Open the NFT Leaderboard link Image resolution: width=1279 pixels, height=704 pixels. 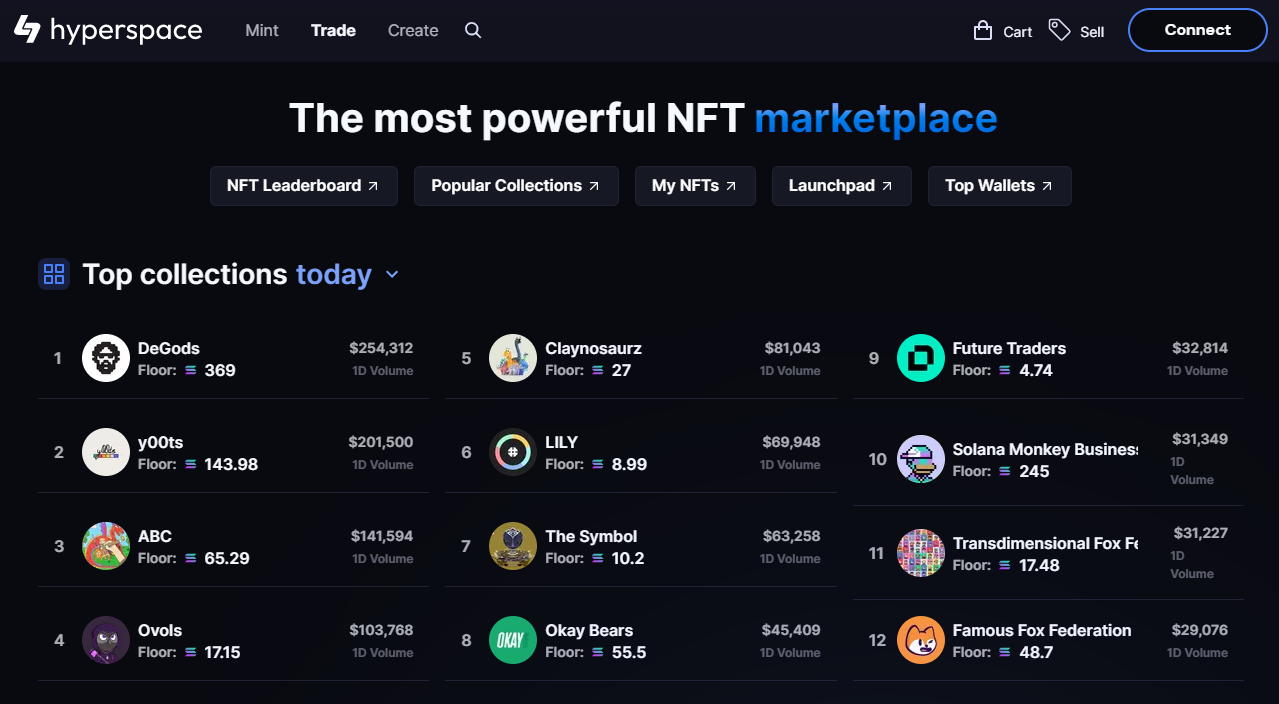coord(303,186)
